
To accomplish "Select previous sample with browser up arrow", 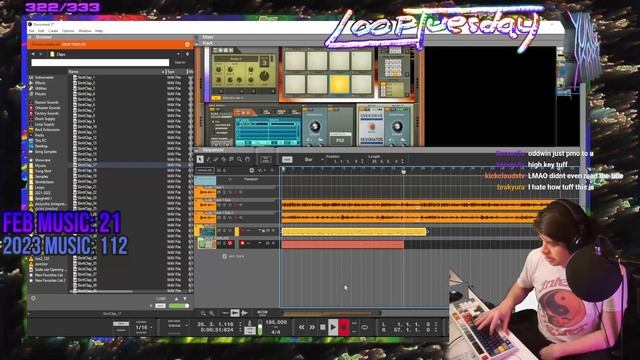I will [176, 299].
